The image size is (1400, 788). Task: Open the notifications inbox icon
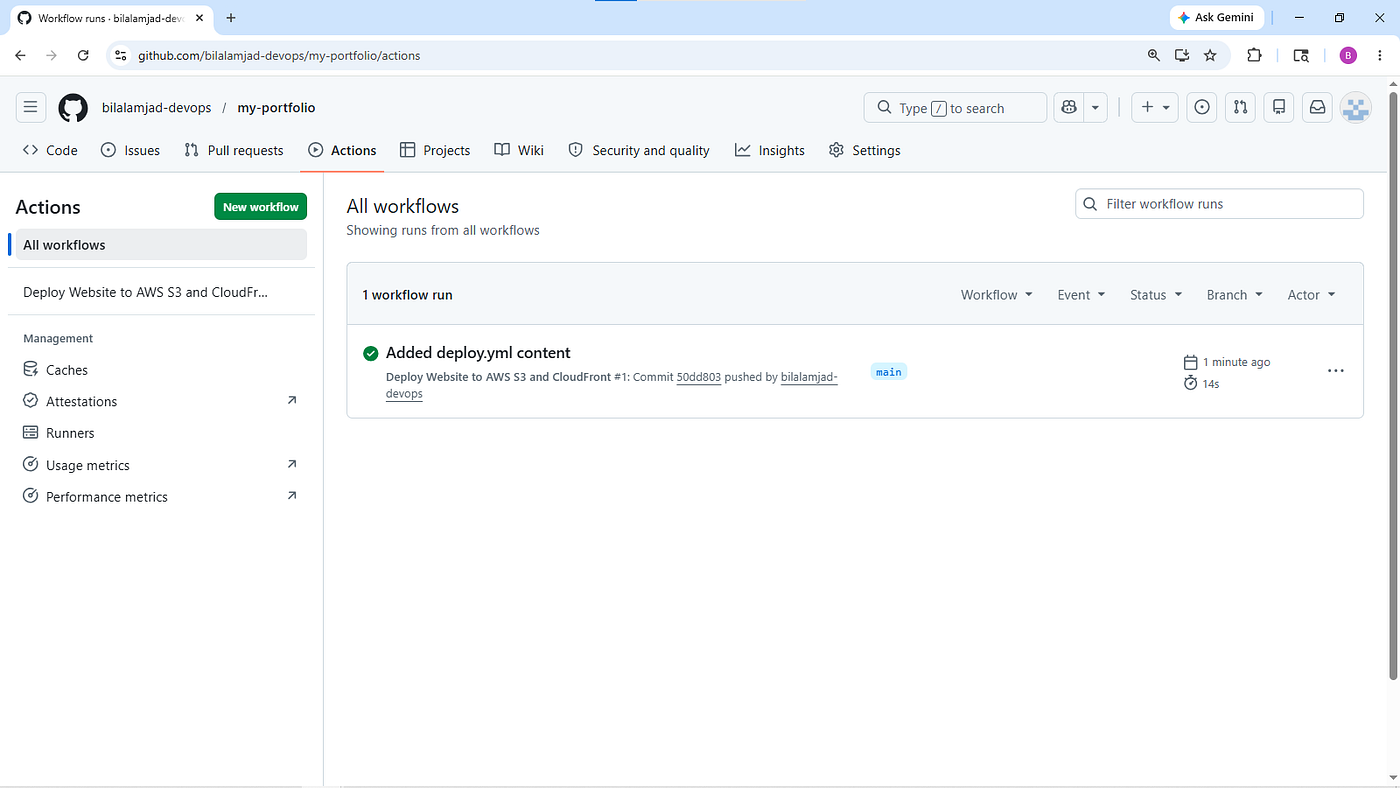pyautogui.click(x=1318, y=108)
